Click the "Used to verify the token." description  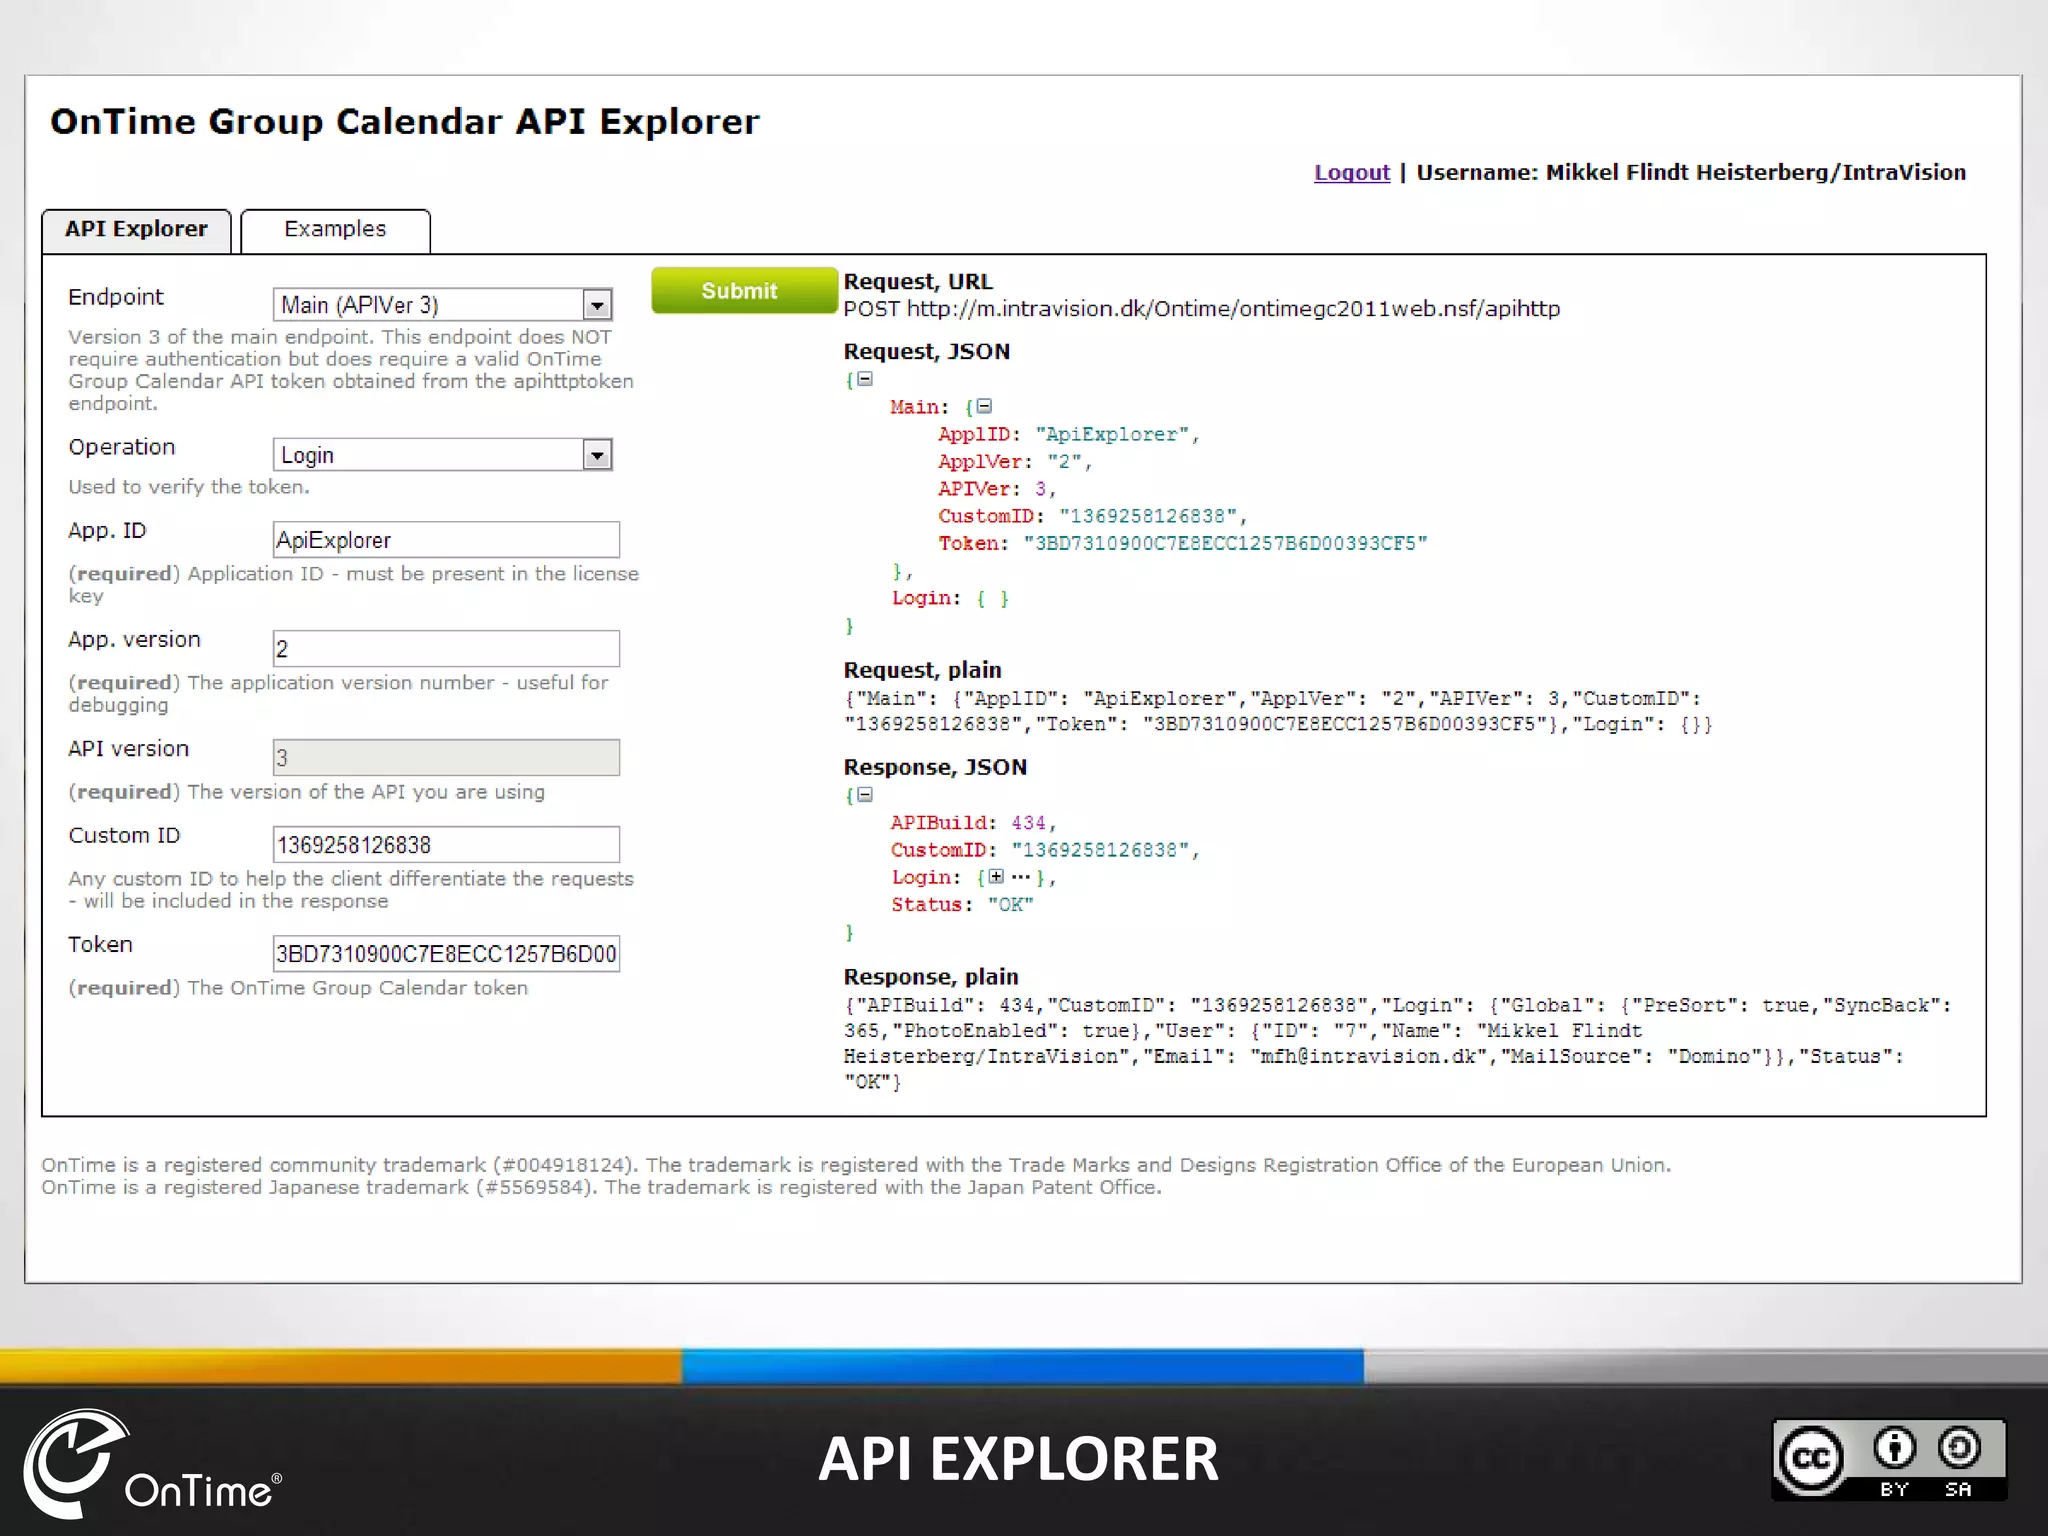click(x=189, y=487)
